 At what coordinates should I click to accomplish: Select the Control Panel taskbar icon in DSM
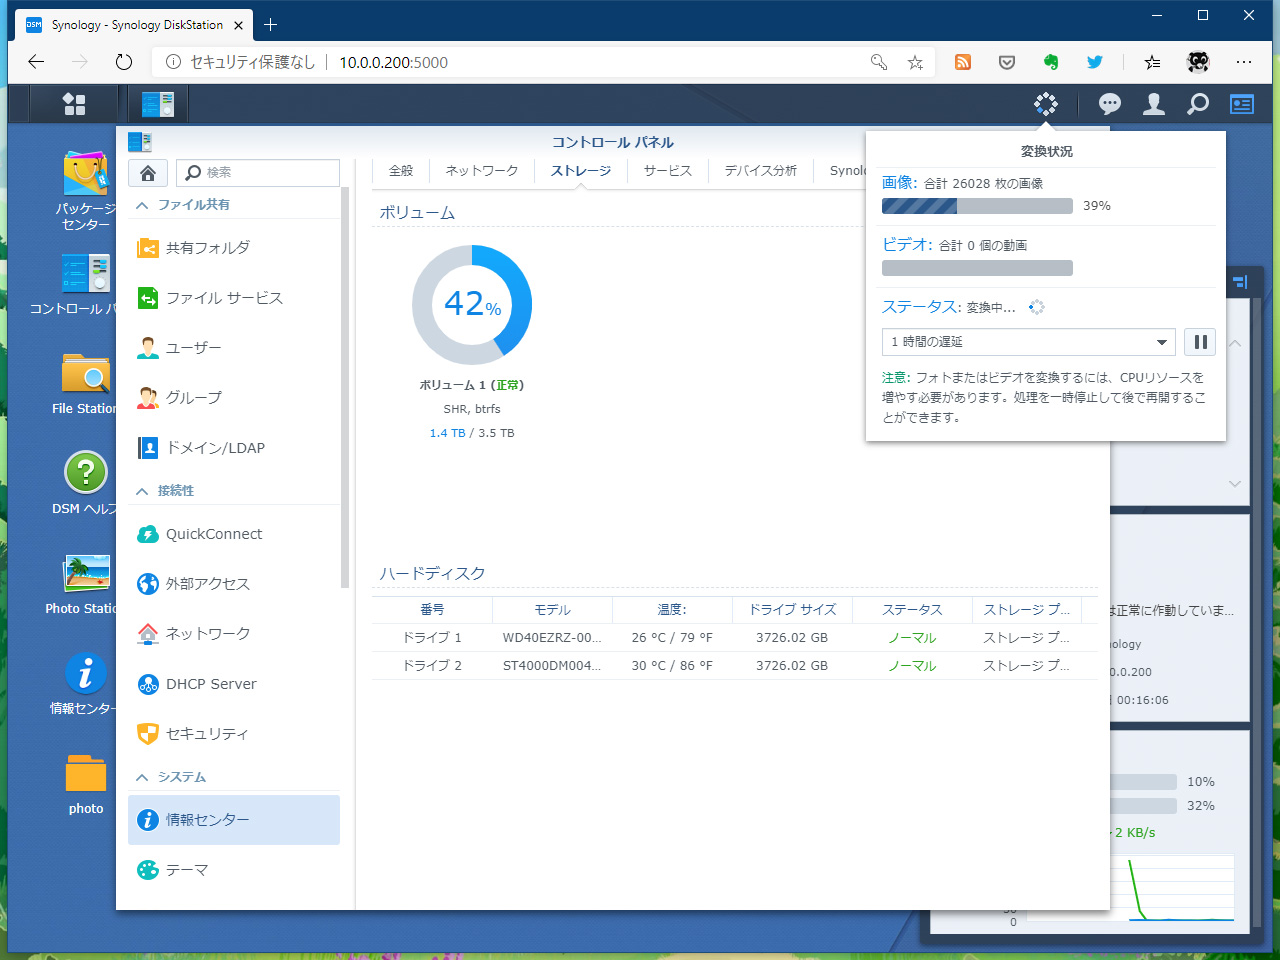click(158, 104)
